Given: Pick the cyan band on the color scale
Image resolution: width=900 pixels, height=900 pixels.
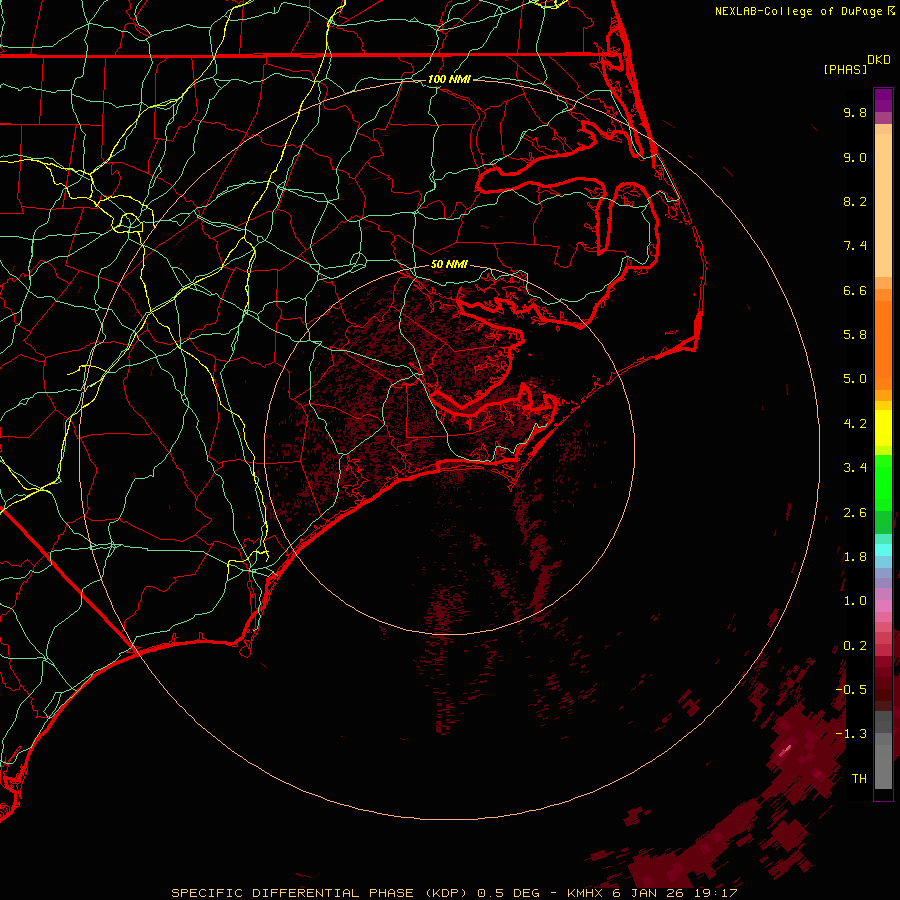Looking at the screenshot, I should pos(883,549).
